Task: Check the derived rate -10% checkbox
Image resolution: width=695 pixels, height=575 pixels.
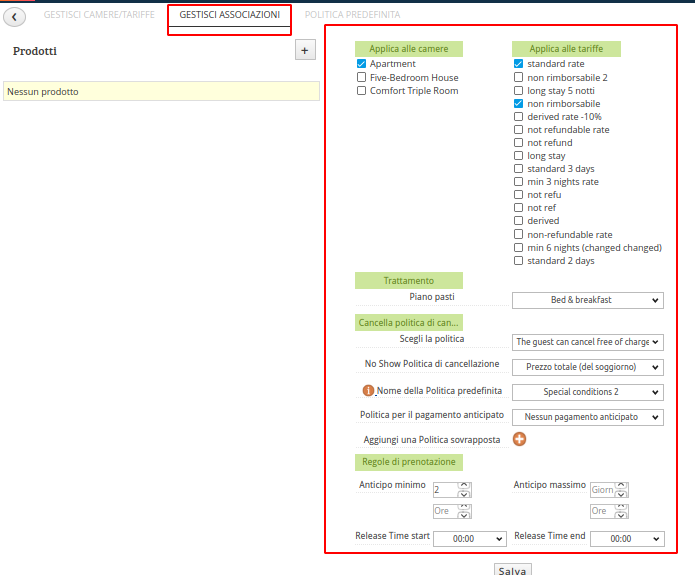Action: tap(518, 117)
